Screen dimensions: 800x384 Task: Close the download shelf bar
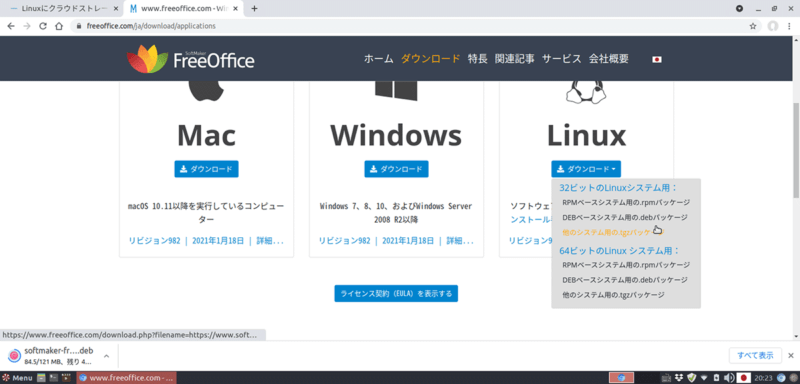click(791, 355)
